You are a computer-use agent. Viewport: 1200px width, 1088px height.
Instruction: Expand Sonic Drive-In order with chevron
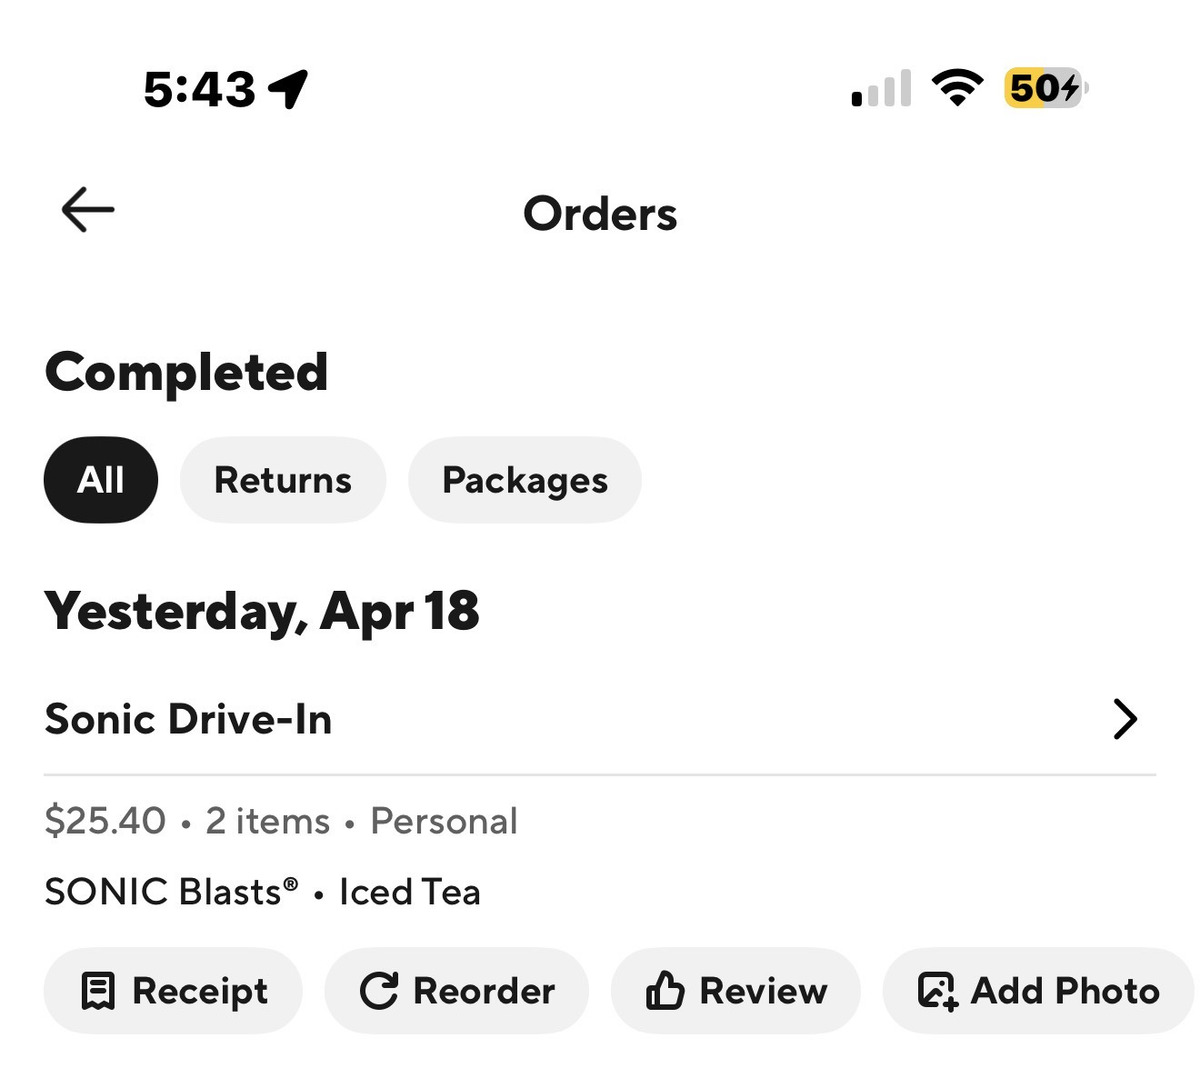click(1125, 719)
